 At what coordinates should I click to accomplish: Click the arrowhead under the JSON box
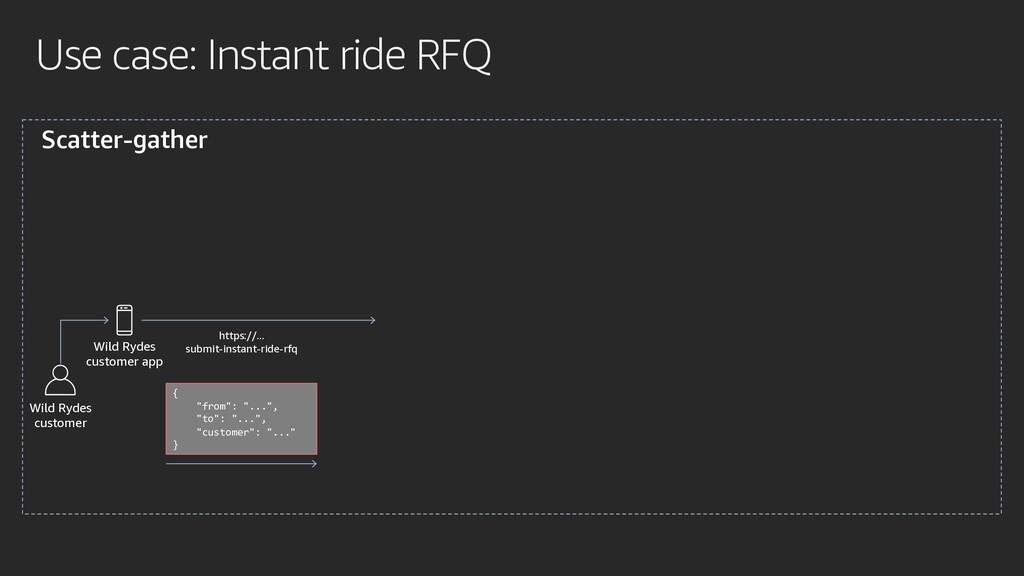pos(313,464)
